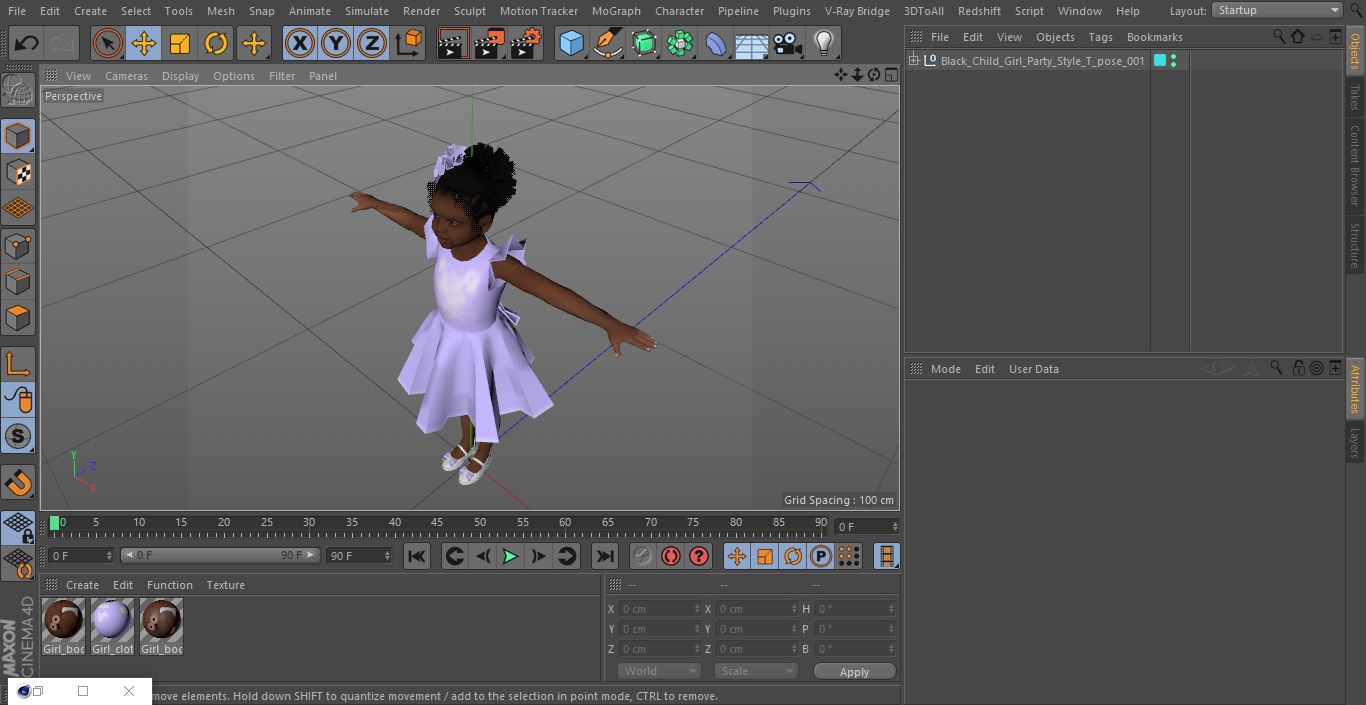This screenshot has height=705, width=1366.
Task: Open the Scale coordinate mode dropdown
Action: [x=756, y=671]
